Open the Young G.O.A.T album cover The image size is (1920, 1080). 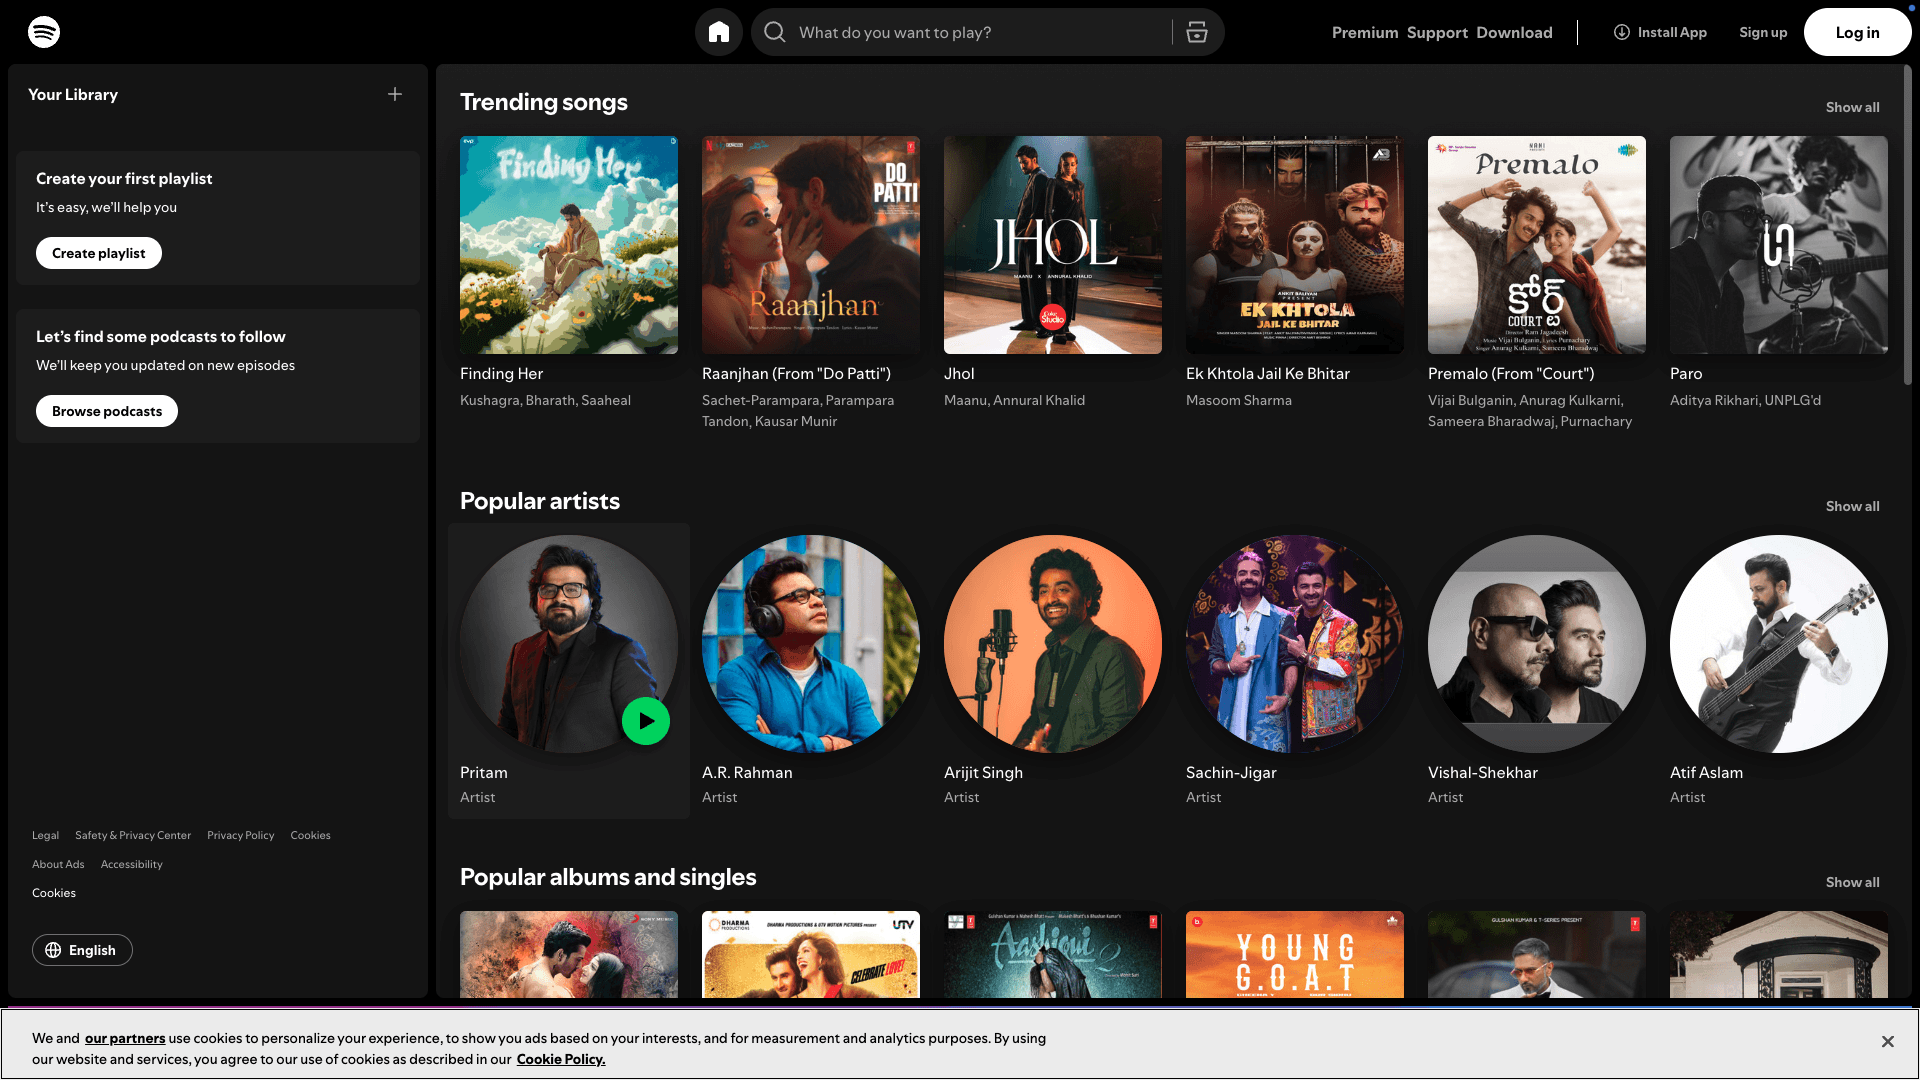tap(1295, 954)
